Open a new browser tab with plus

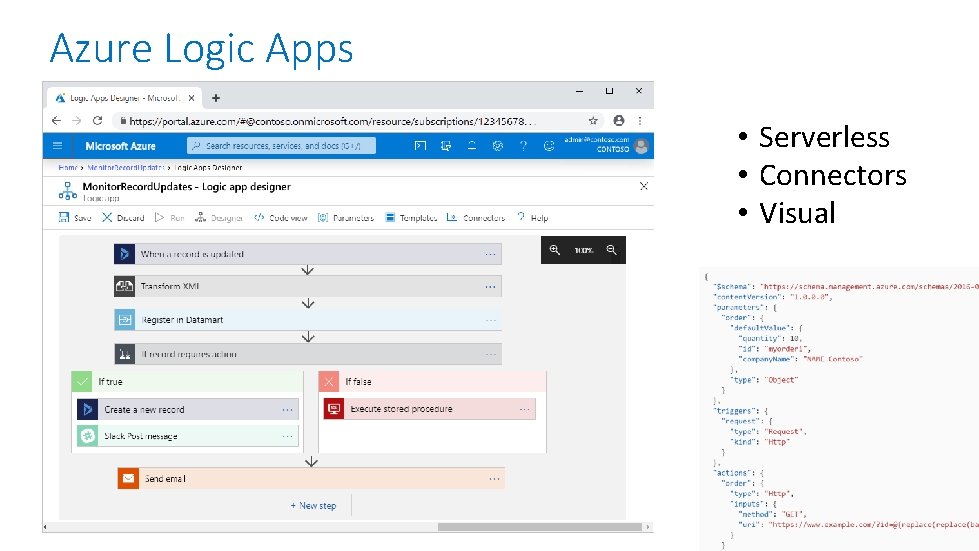click(x=216, y=98)
